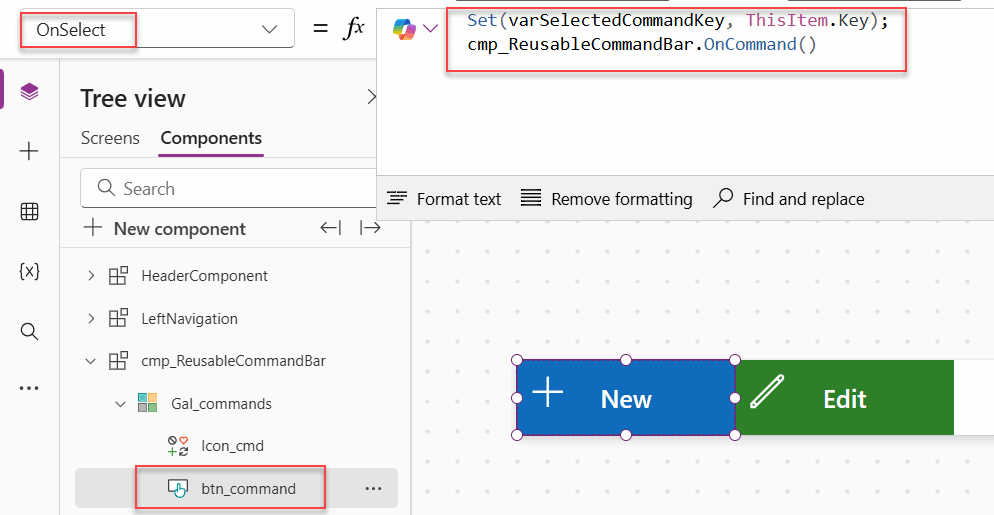994x515 pixels.
Task: Select cmp_ReusableCommandBar in the tree
Action: pyautogui.click(x=233, y=361)
